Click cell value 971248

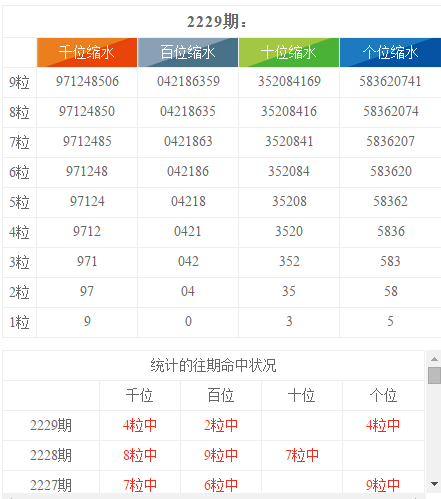click(x=87, y=171)
